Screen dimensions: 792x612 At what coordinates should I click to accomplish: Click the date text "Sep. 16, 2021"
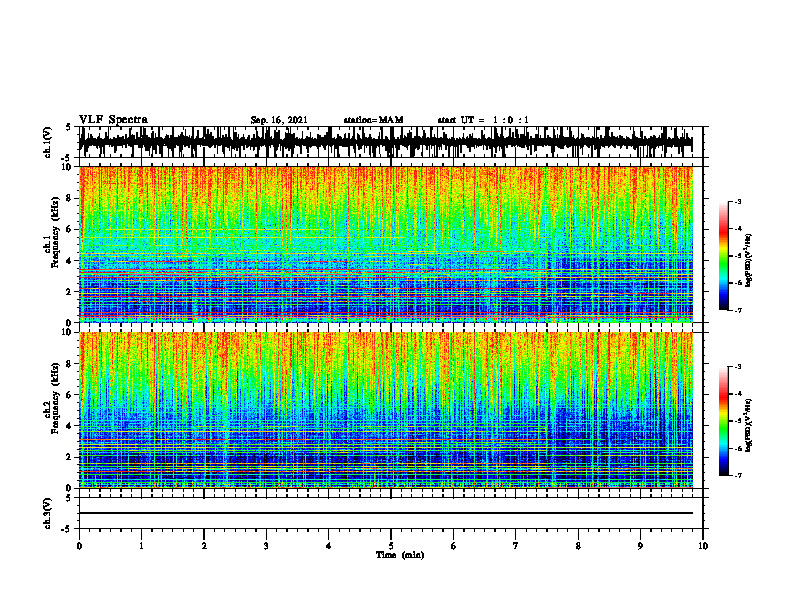(279, 120)
